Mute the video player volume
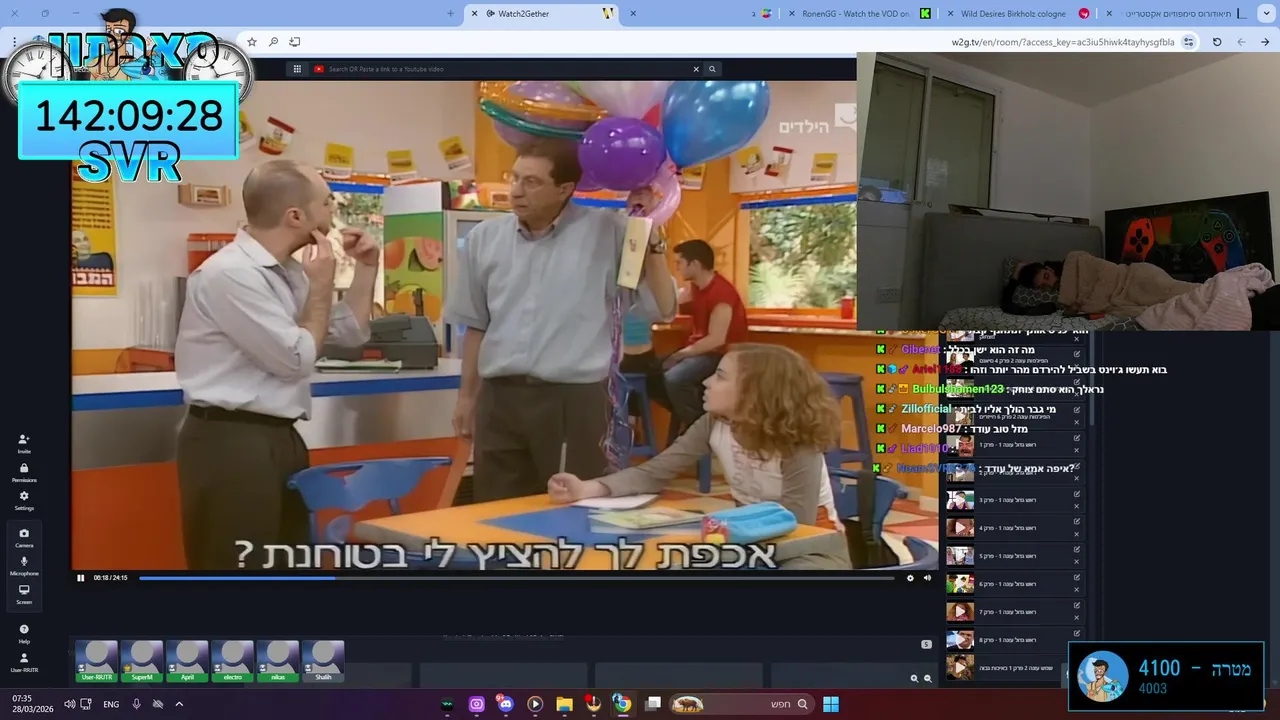This screenshot has height=720, width=1280. point(927,577)
